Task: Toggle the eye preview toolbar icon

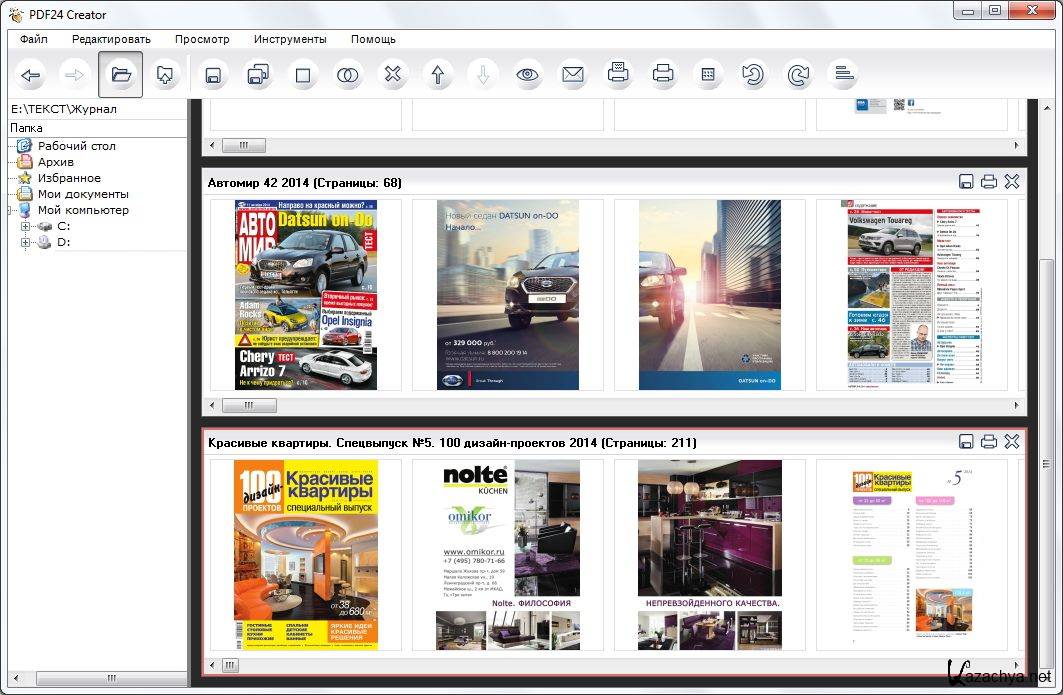Action: 528,75
